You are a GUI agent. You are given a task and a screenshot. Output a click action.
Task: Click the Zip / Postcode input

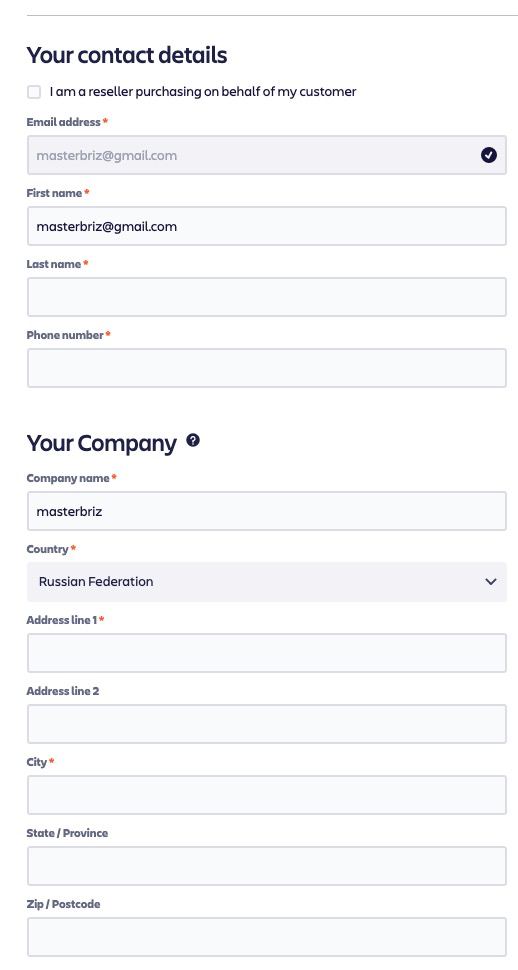(x=267, y=937)
